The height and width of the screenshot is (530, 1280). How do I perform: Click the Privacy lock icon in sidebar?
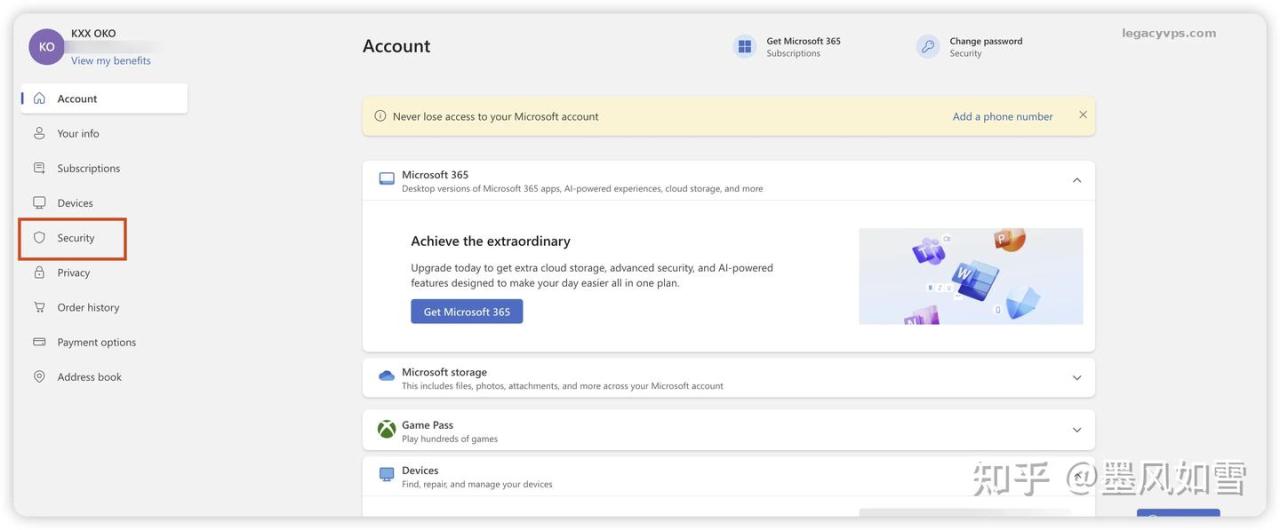[x=40, y=273]
